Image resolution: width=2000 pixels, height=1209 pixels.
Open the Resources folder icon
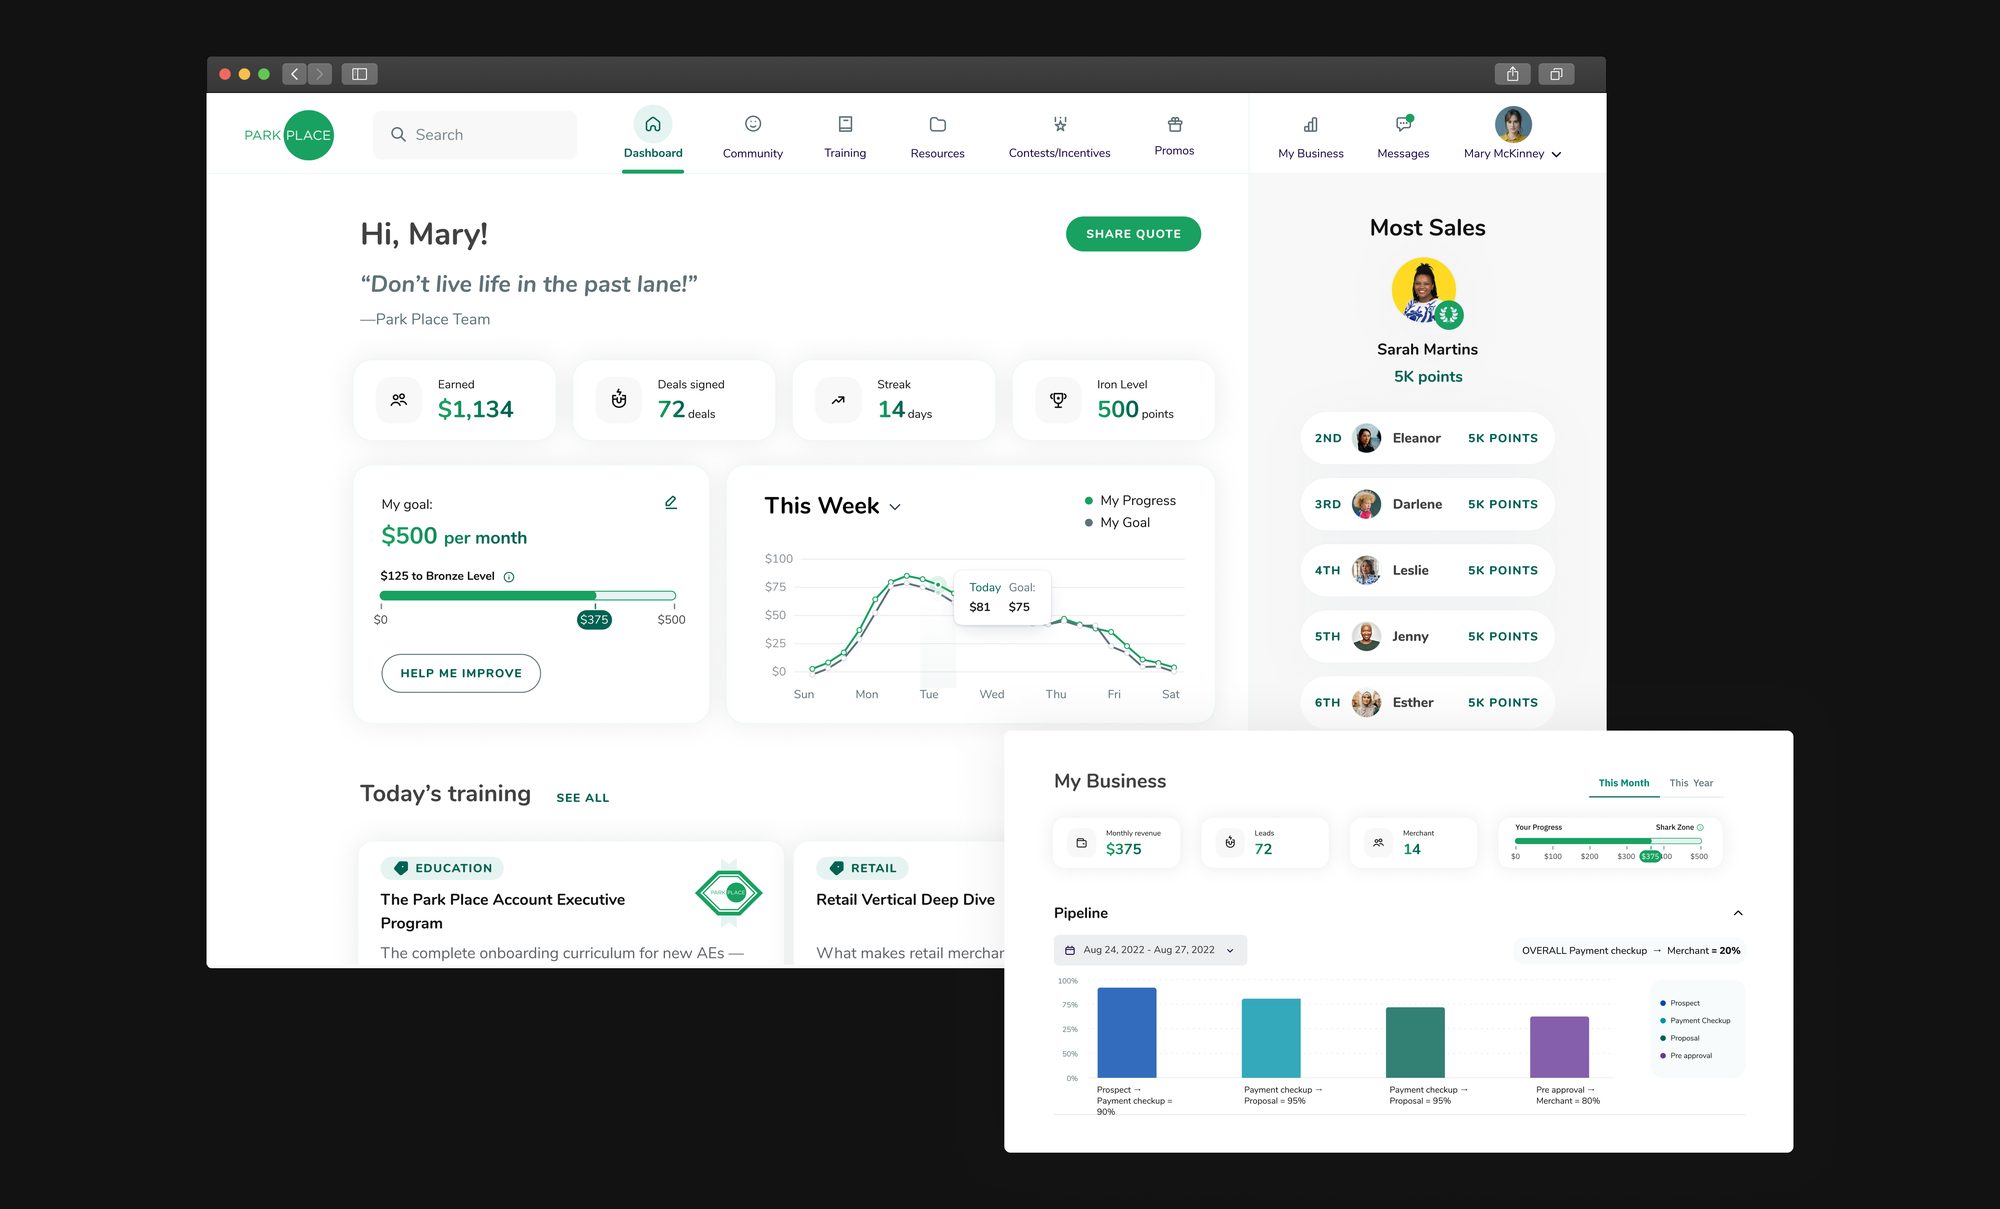(x=937, y=124)
